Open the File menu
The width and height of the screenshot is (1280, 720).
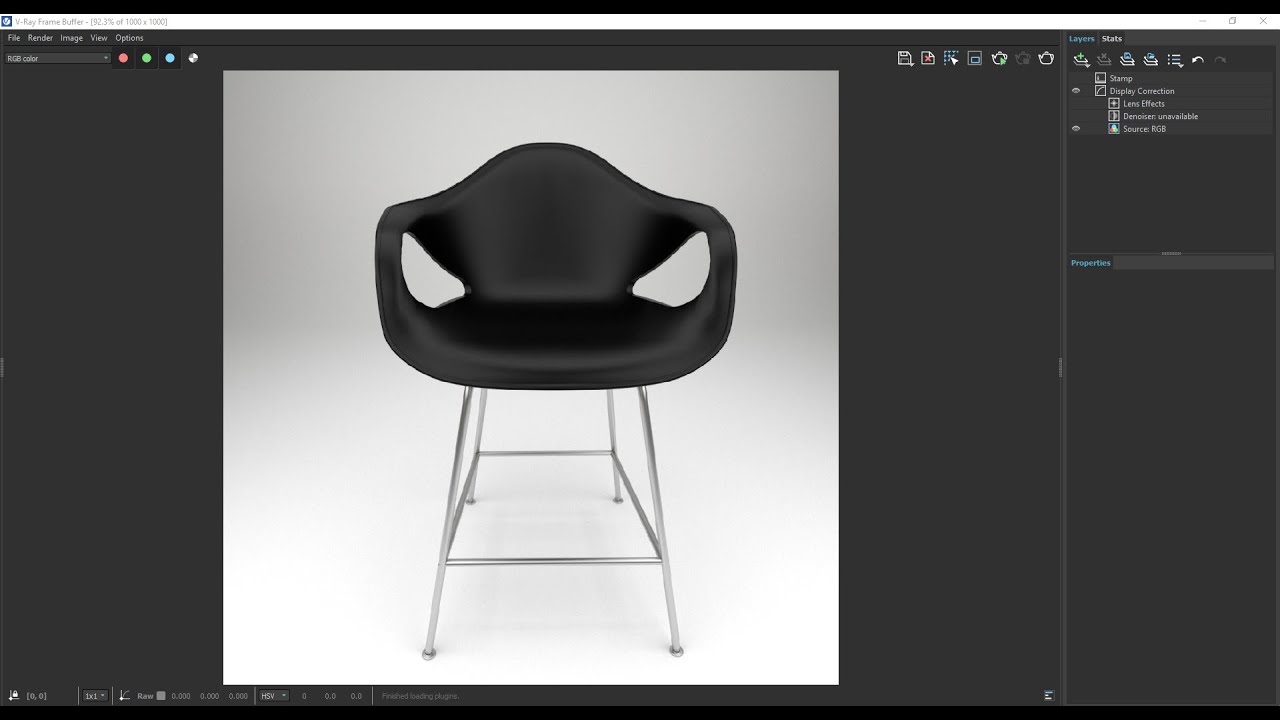coord(14,38)
